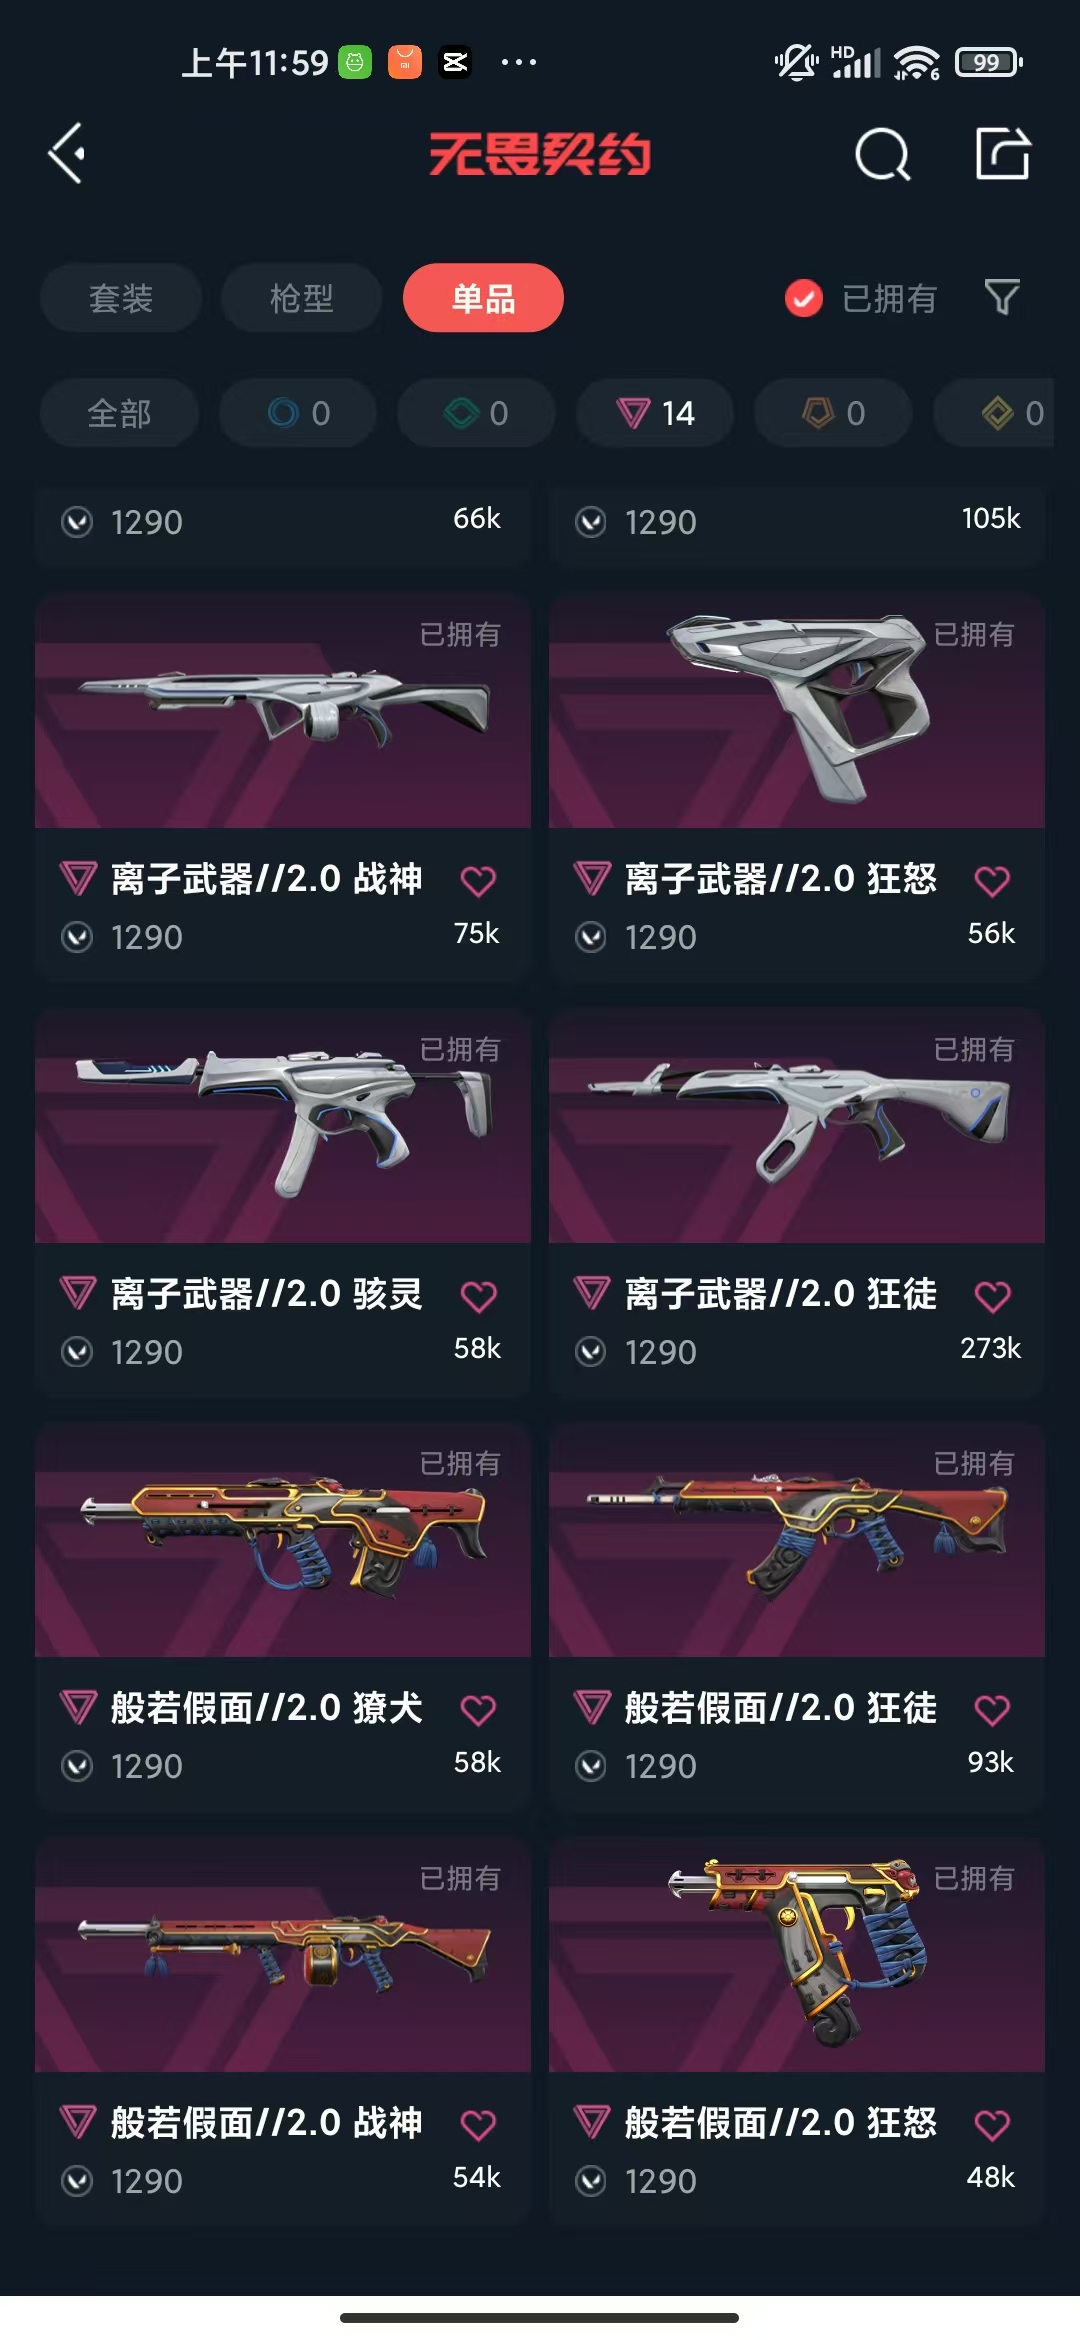Viewport: 1080px width, 2340px height.
Task: Tap heart icon for 般若假面//2.0 狂徒
Action: (992, 1710)
